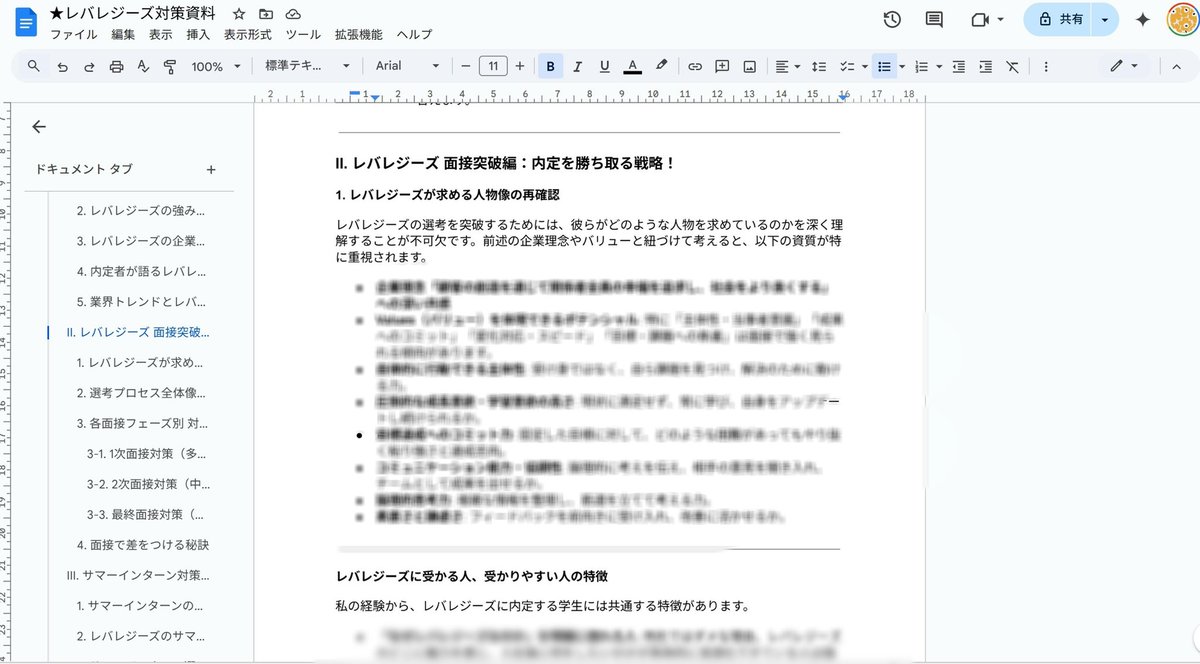This screenshot has width=1200, height=664.
Task: Open the text color picker
Action: pos(632,66)
